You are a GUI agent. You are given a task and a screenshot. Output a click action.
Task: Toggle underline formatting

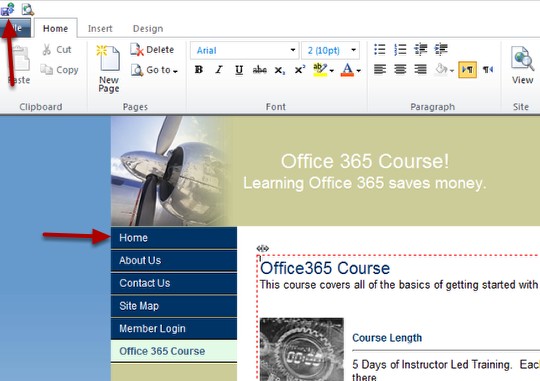[x=239, y=70]
